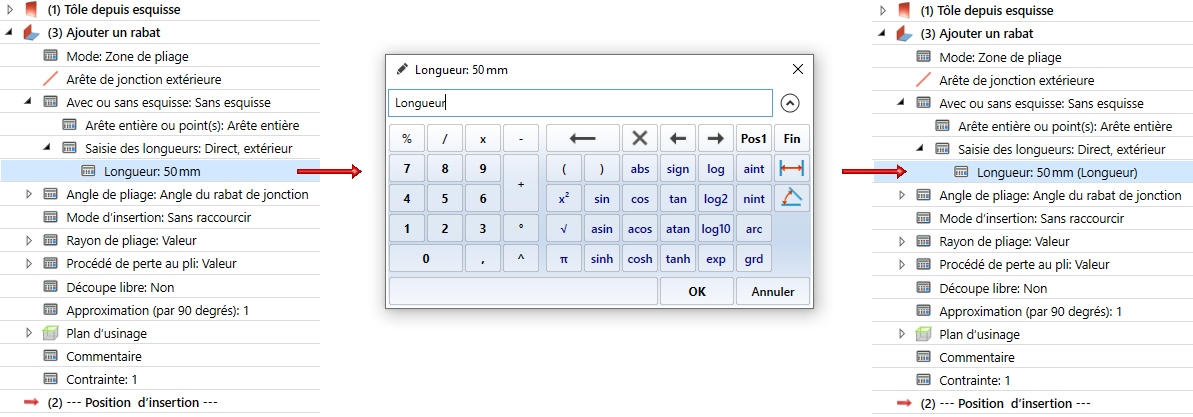This screenshot has width=1193, height=417.
Task: Click parameter icon beside Mode: Zone de pliage, left tree
Action: (50, 56)
